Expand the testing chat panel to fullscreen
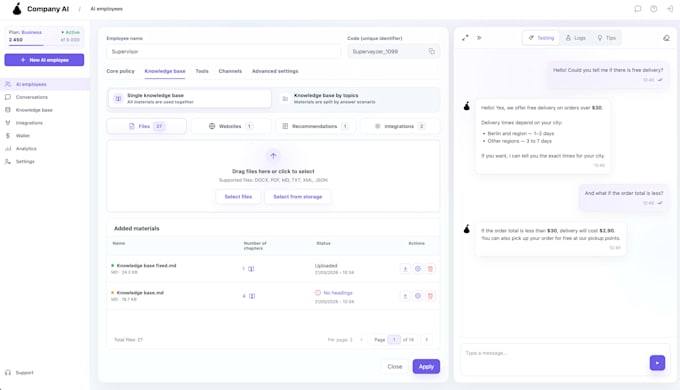The image size is (680, 390). pos(465,38)
